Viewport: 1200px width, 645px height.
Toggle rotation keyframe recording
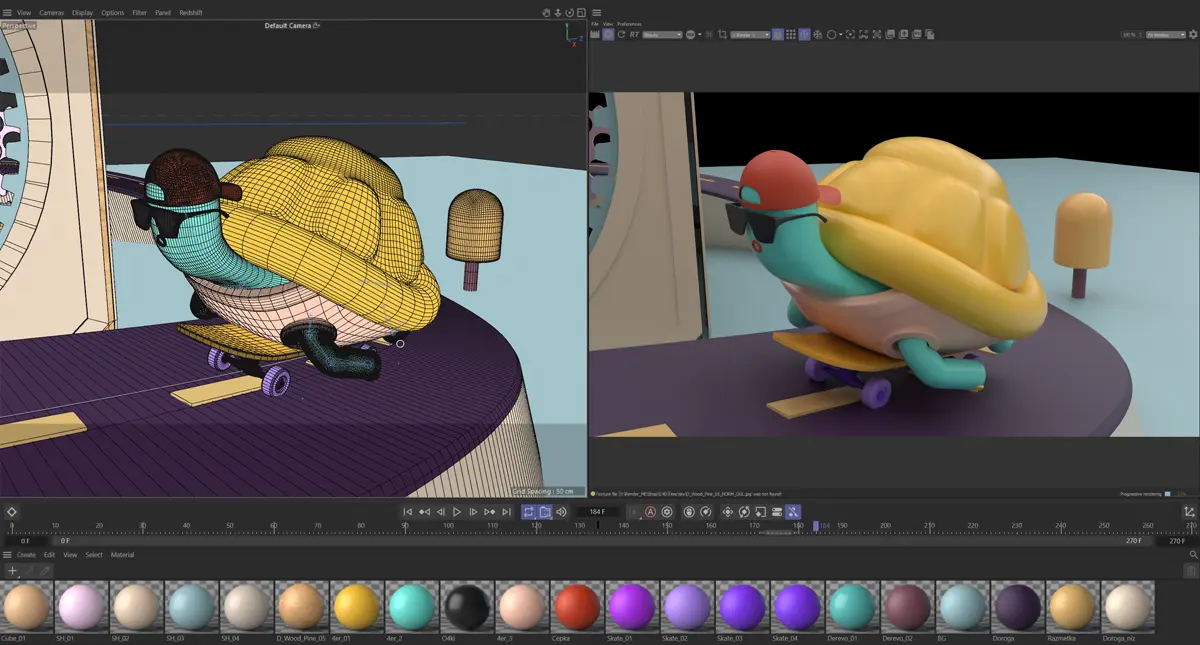coord(744,512)
